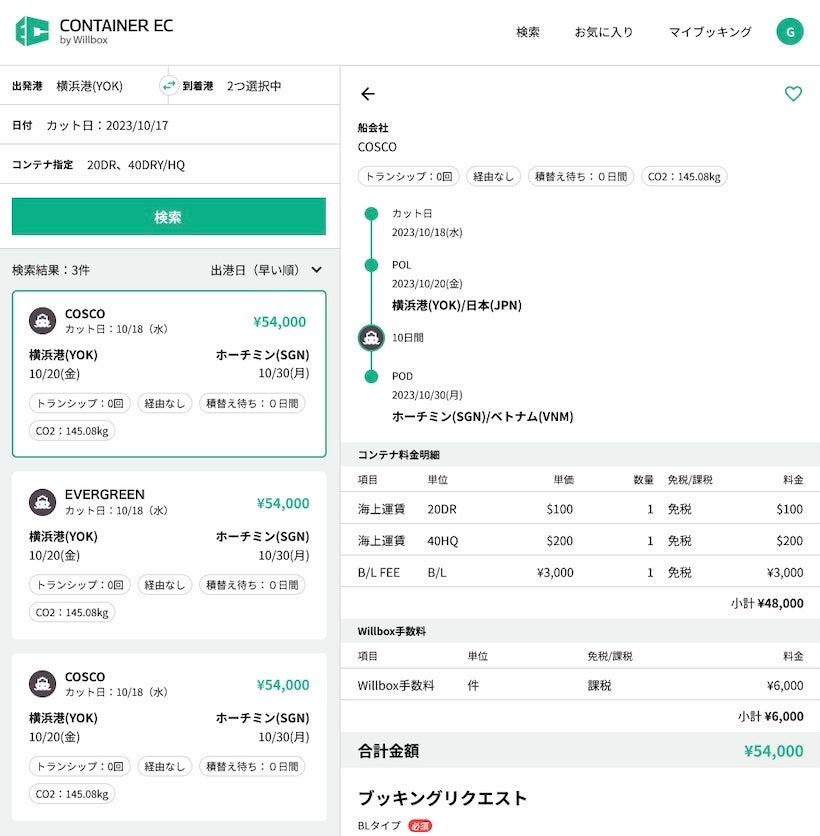Click 2023/10/18(水) cut date text

click(x=427, y=232)
